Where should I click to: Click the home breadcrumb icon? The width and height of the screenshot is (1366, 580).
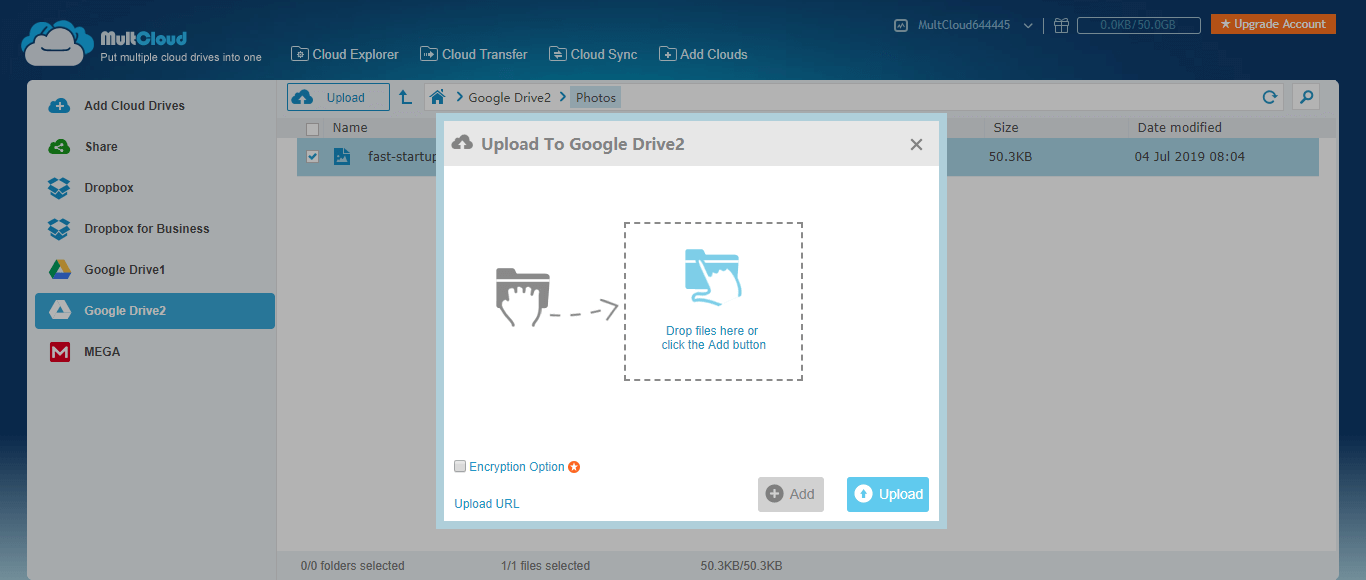(437, 97)
